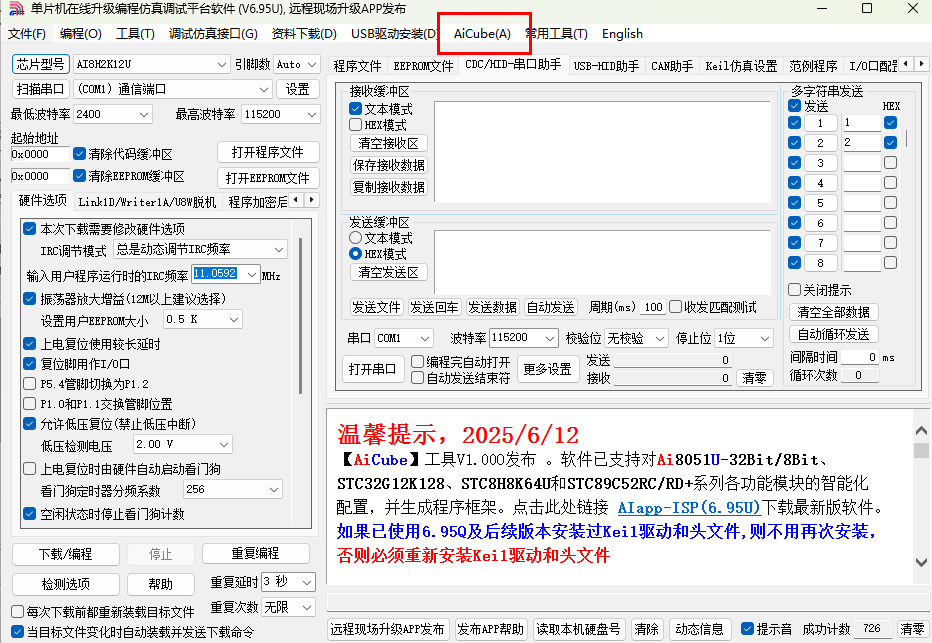The height and width of the screenshot is (643, 932).
Task: Expand (COM1) 通信端口 dropdown
Action: click(173, 89)
